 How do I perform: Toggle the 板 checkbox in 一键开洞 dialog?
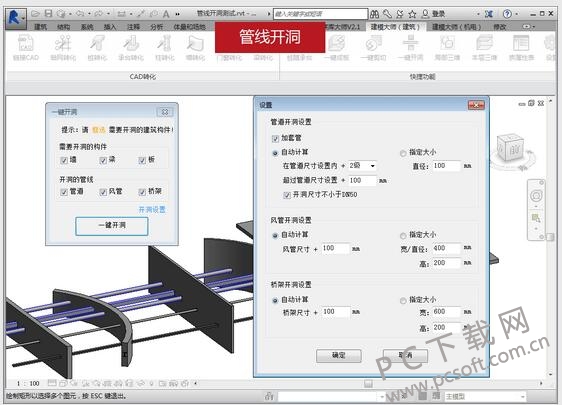pos(142,160)
